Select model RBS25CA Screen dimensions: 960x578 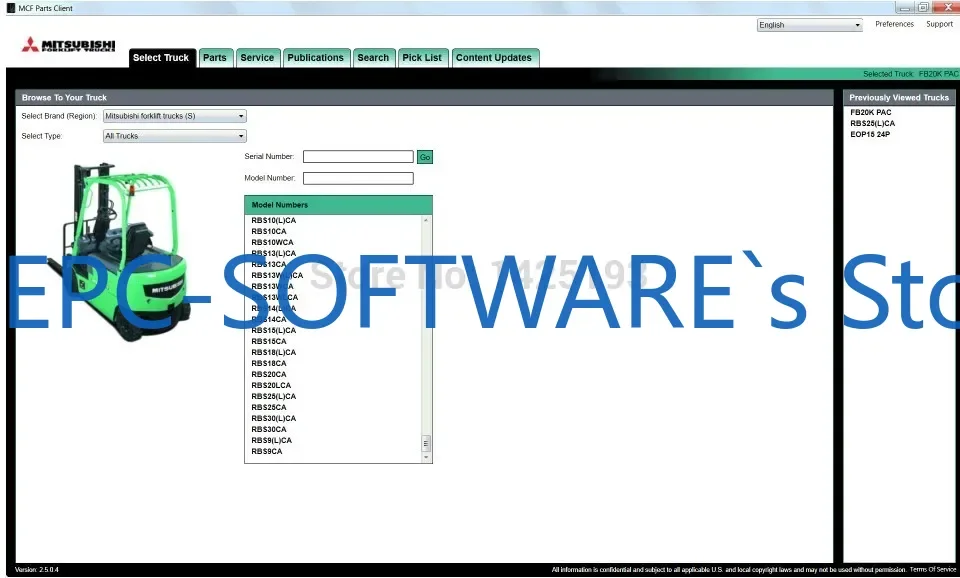[269, 408]
